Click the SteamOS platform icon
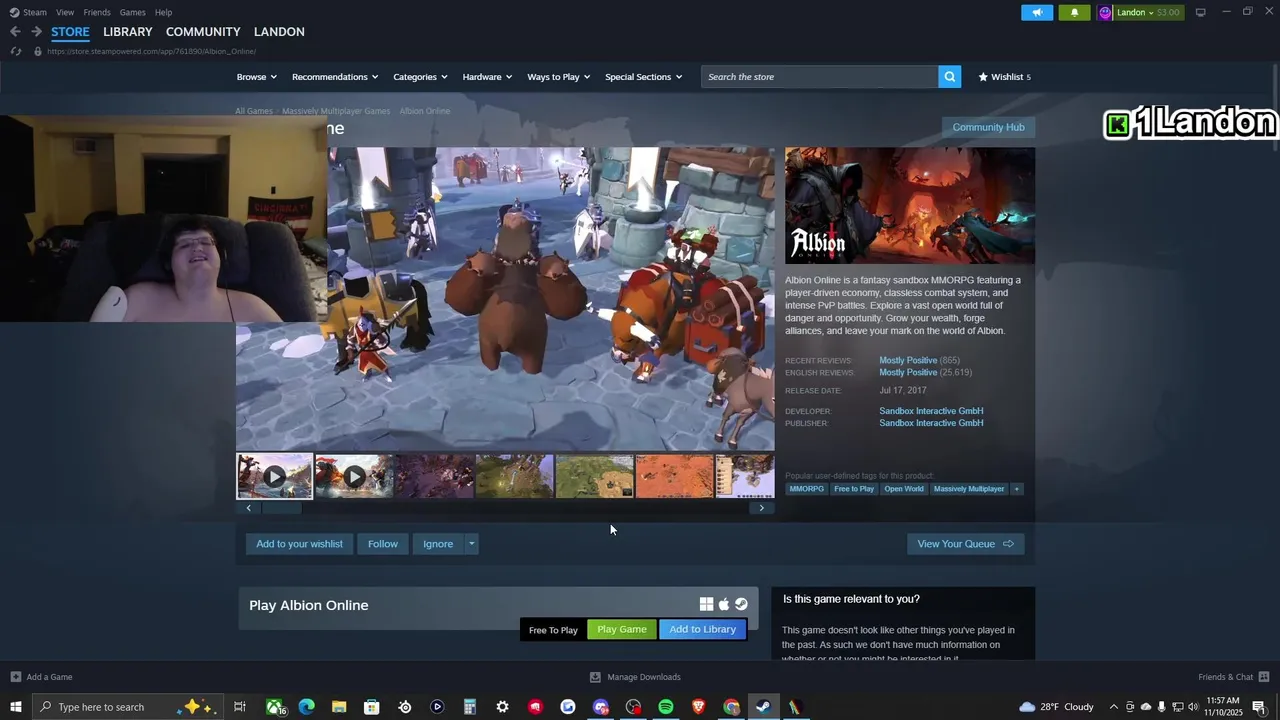The width and height of the screenshot is (1280, 720). pyautogui.click(x=741, y=604)
